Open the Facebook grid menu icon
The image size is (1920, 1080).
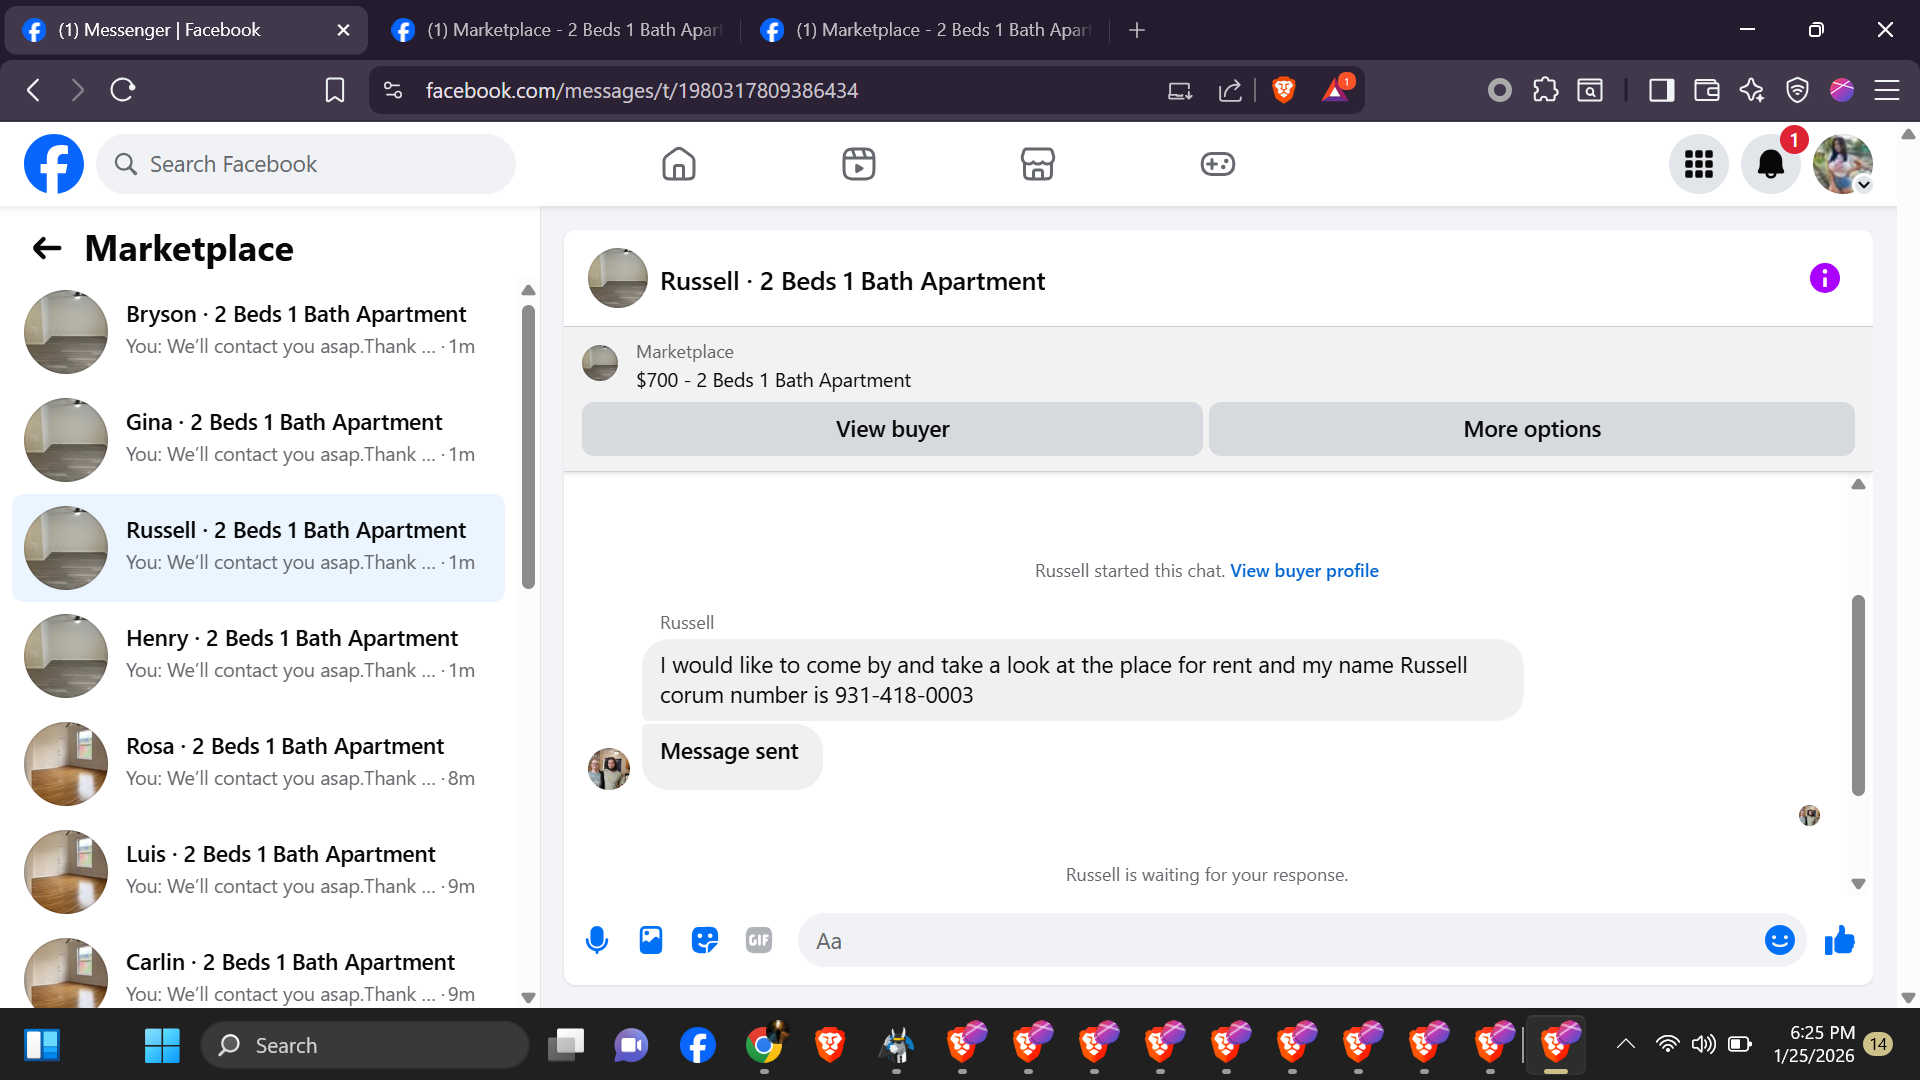click(x=1698, y=164)
